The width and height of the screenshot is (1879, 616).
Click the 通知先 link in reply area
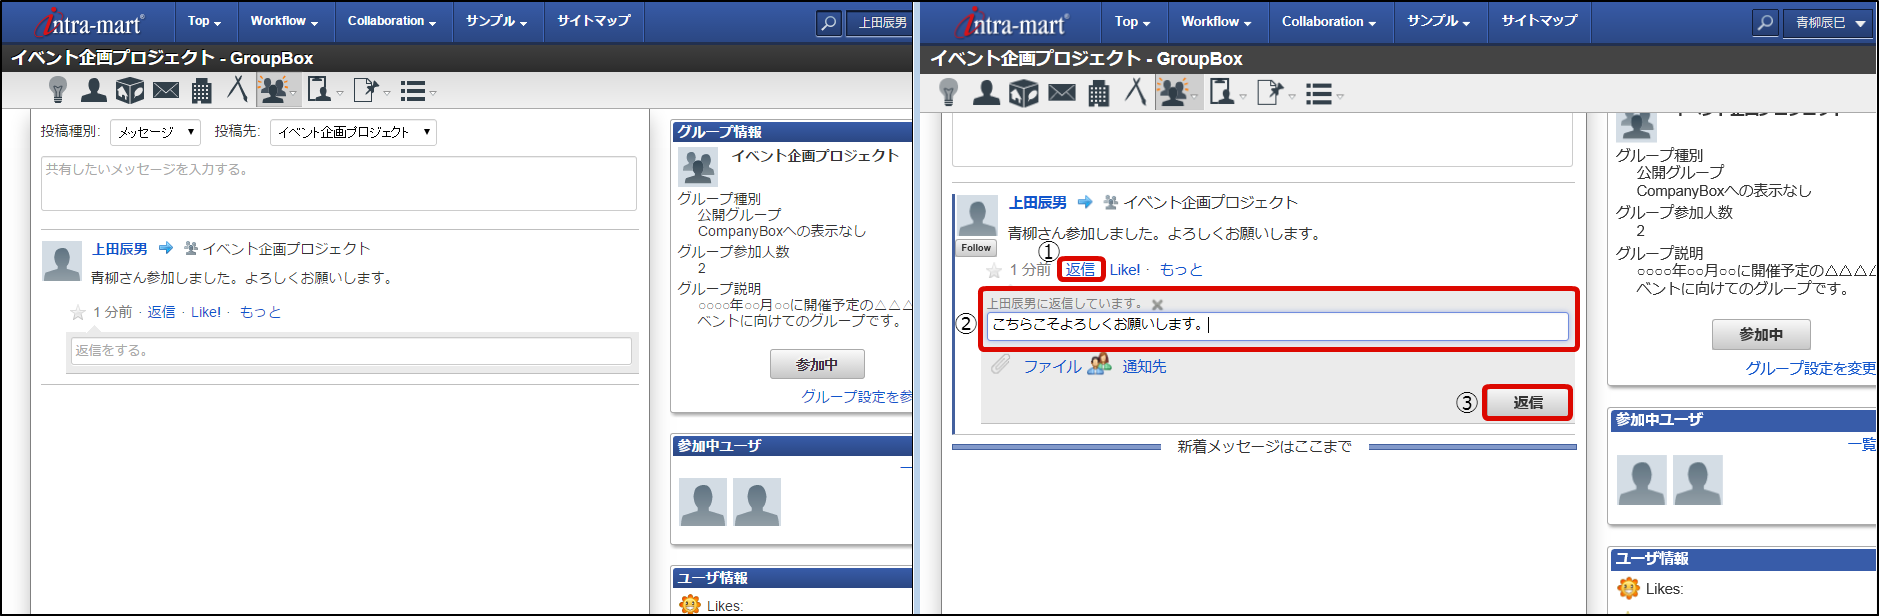coord(1144,367)
